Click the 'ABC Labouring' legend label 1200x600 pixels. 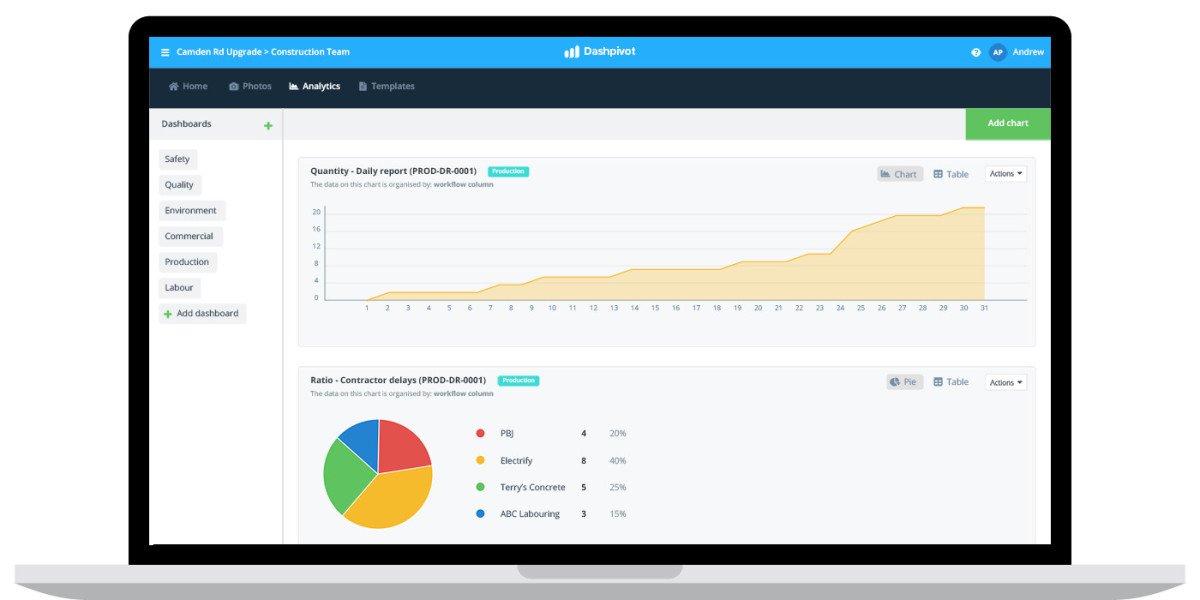click(x=530, y=514)
